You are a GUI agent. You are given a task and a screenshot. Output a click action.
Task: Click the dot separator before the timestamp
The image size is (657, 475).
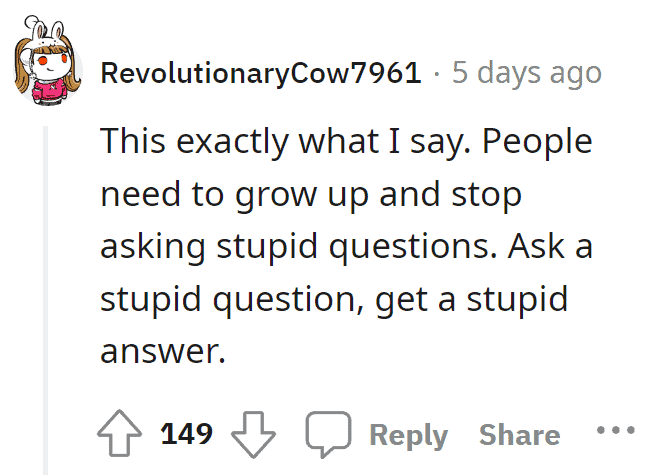pyautogui.click(x=437, y=75)
